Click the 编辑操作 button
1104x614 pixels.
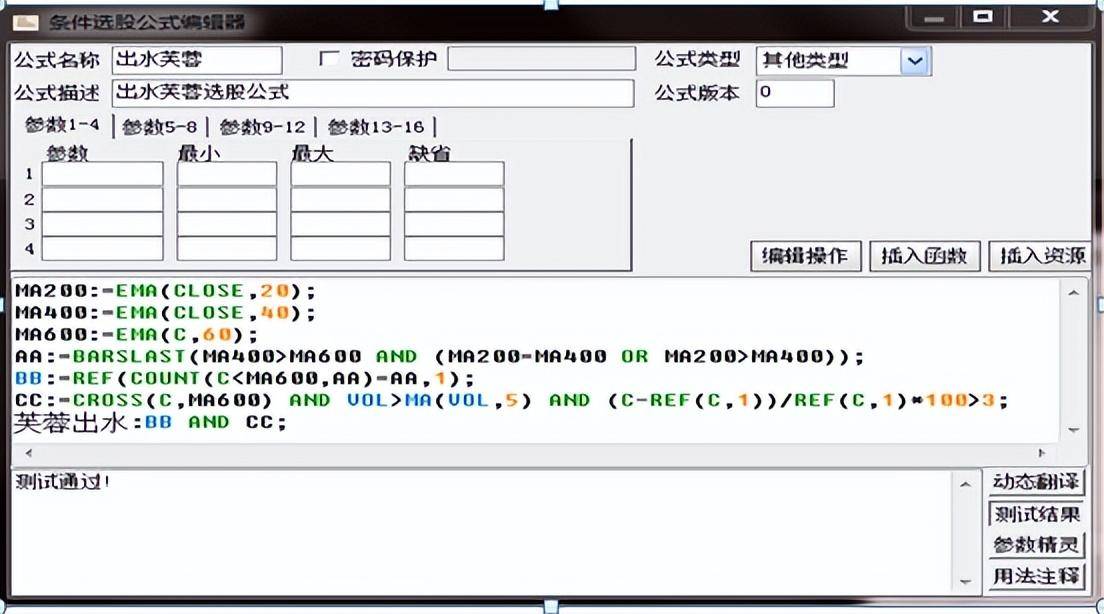[x=805, y=256]
